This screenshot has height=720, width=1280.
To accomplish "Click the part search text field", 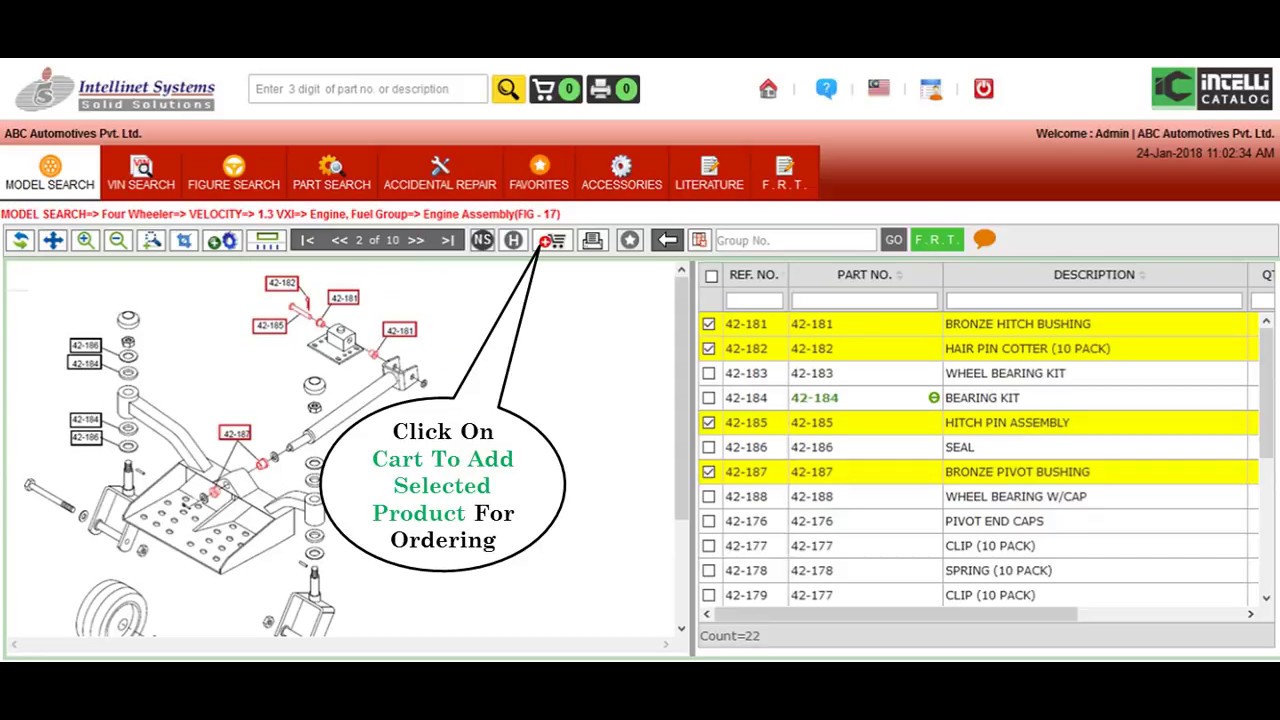I will tap(368, 89).
